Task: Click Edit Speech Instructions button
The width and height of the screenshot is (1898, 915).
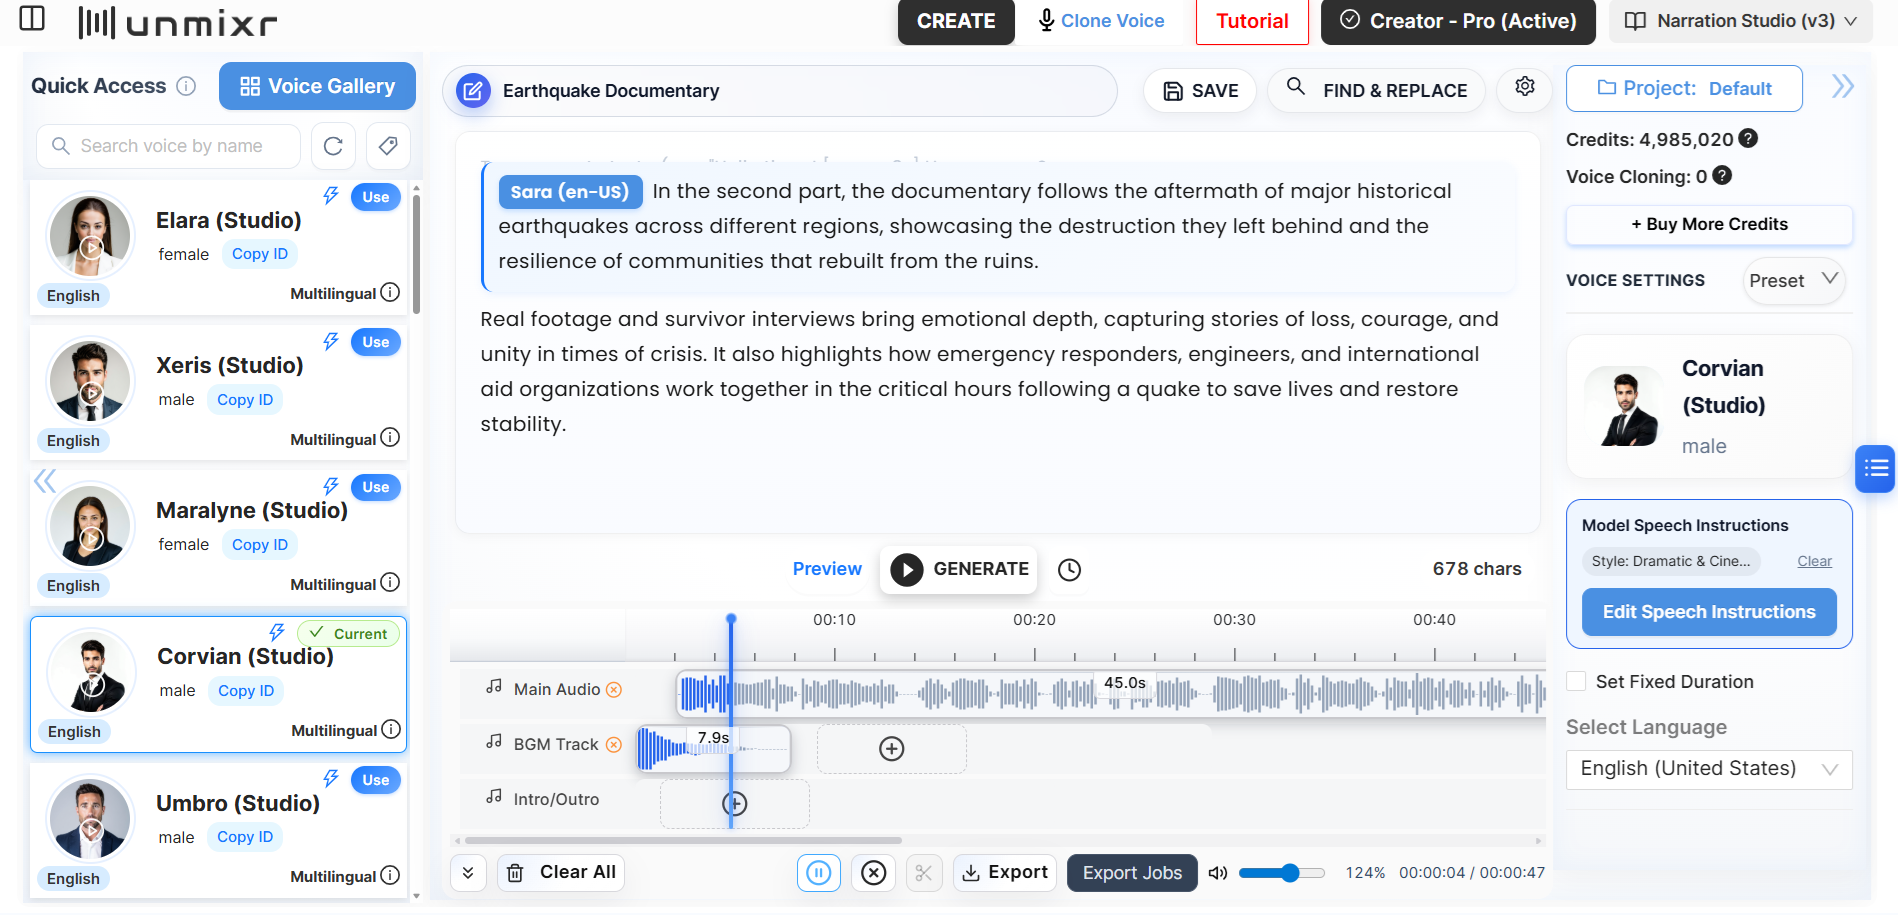Action: (1708, 612)
